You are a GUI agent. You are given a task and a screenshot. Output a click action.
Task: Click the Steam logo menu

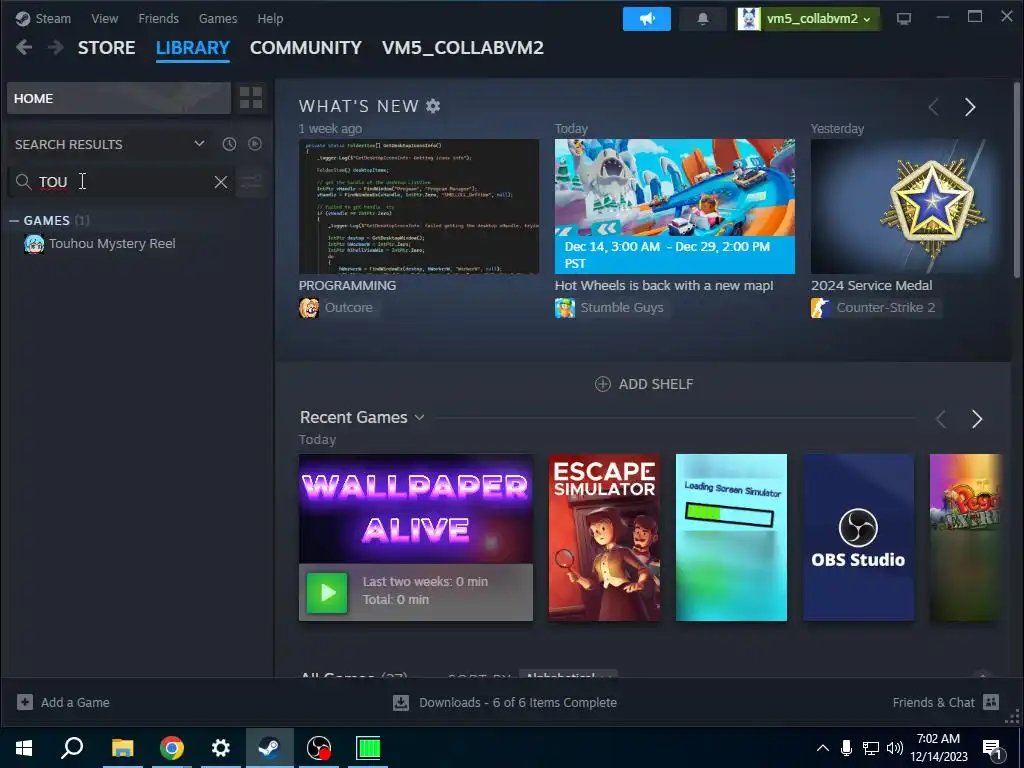pos(43,18)
